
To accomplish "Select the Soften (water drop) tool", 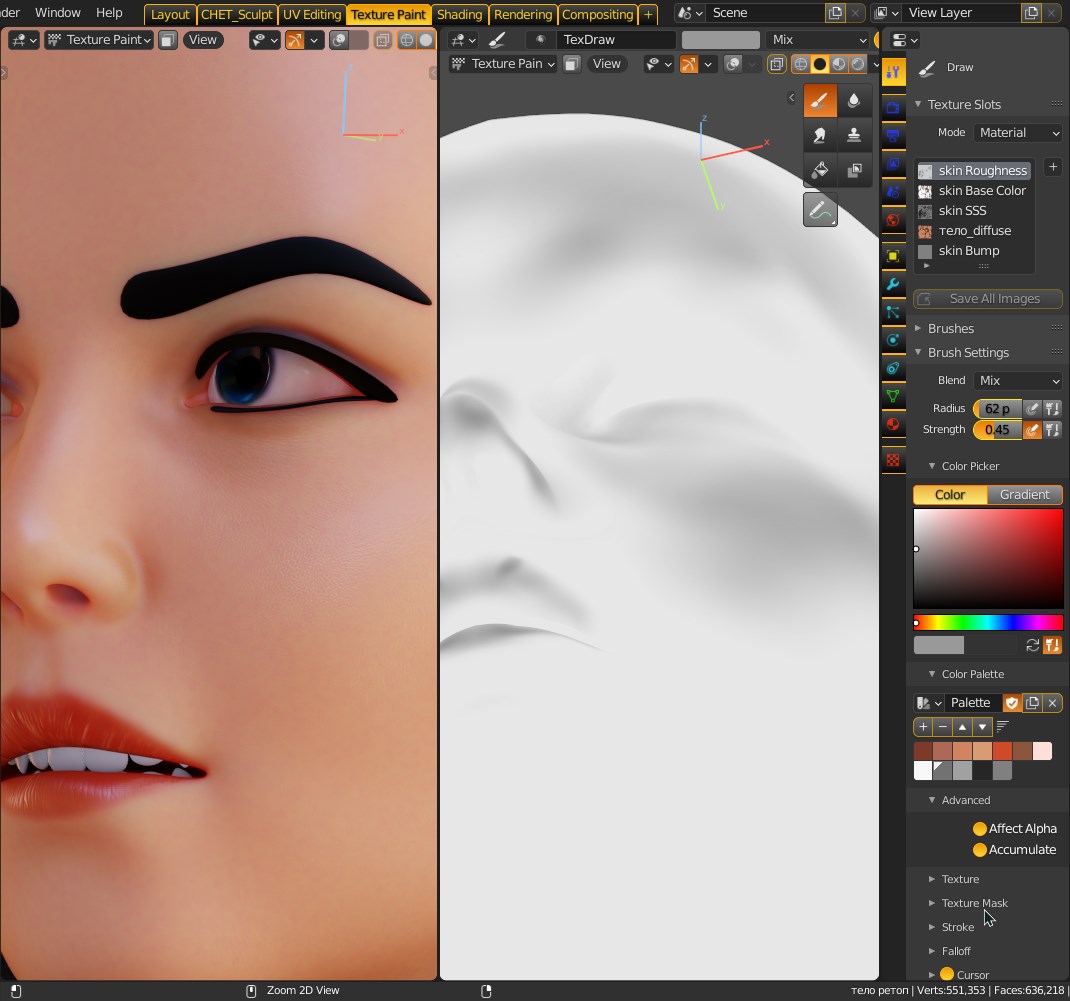I will (854, 101).
